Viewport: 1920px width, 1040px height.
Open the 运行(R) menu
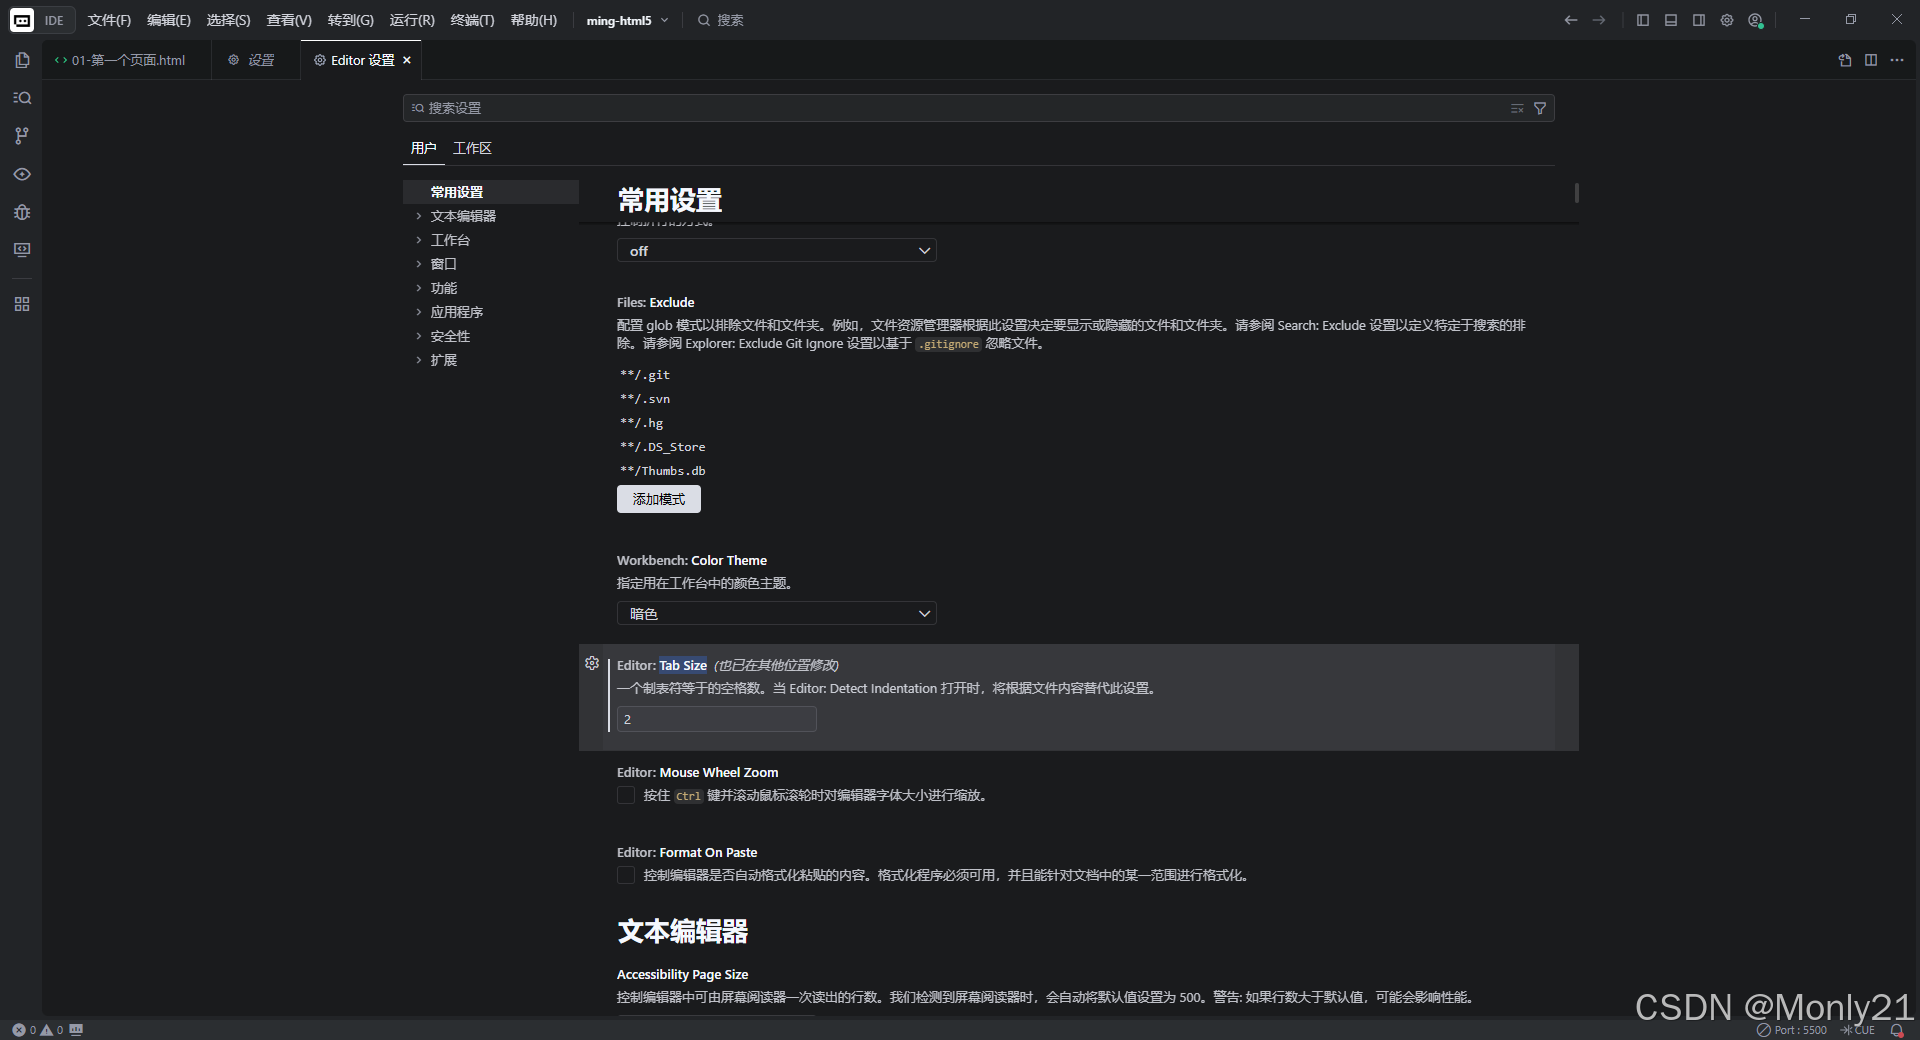click(412, 20)
